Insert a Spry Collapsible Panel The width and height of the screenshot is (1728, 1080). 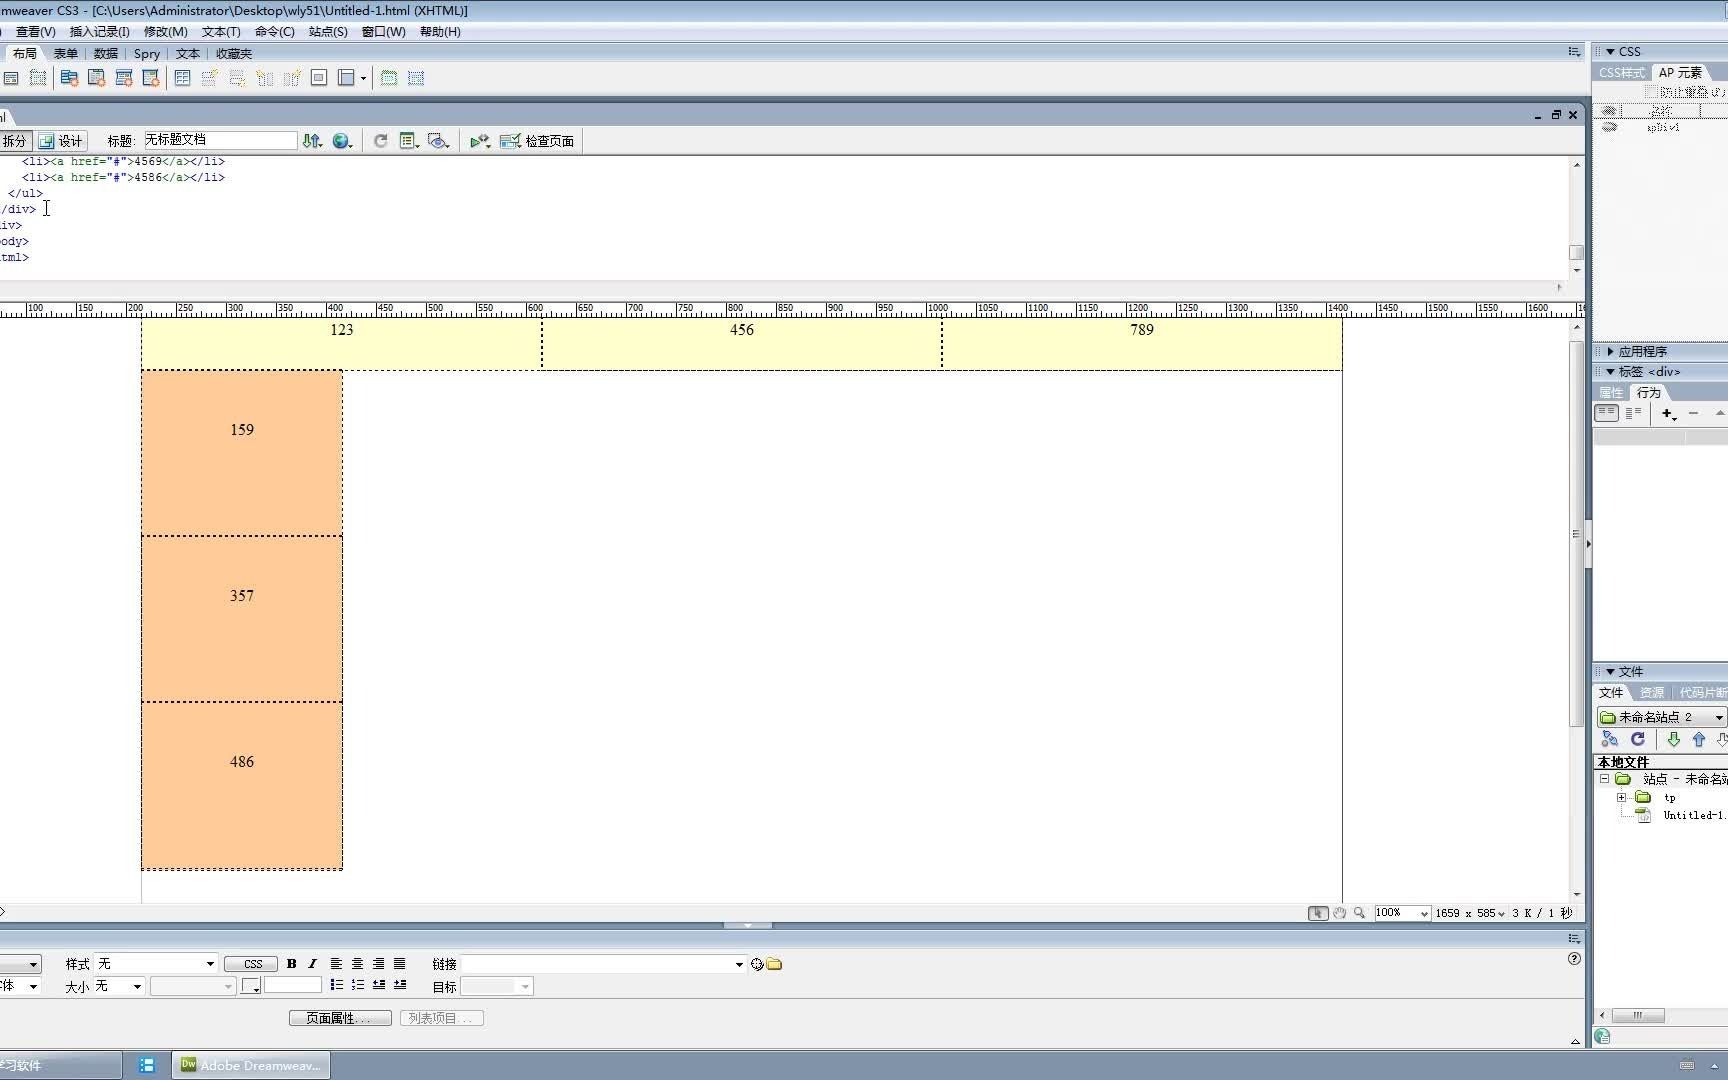click(151, 78)
